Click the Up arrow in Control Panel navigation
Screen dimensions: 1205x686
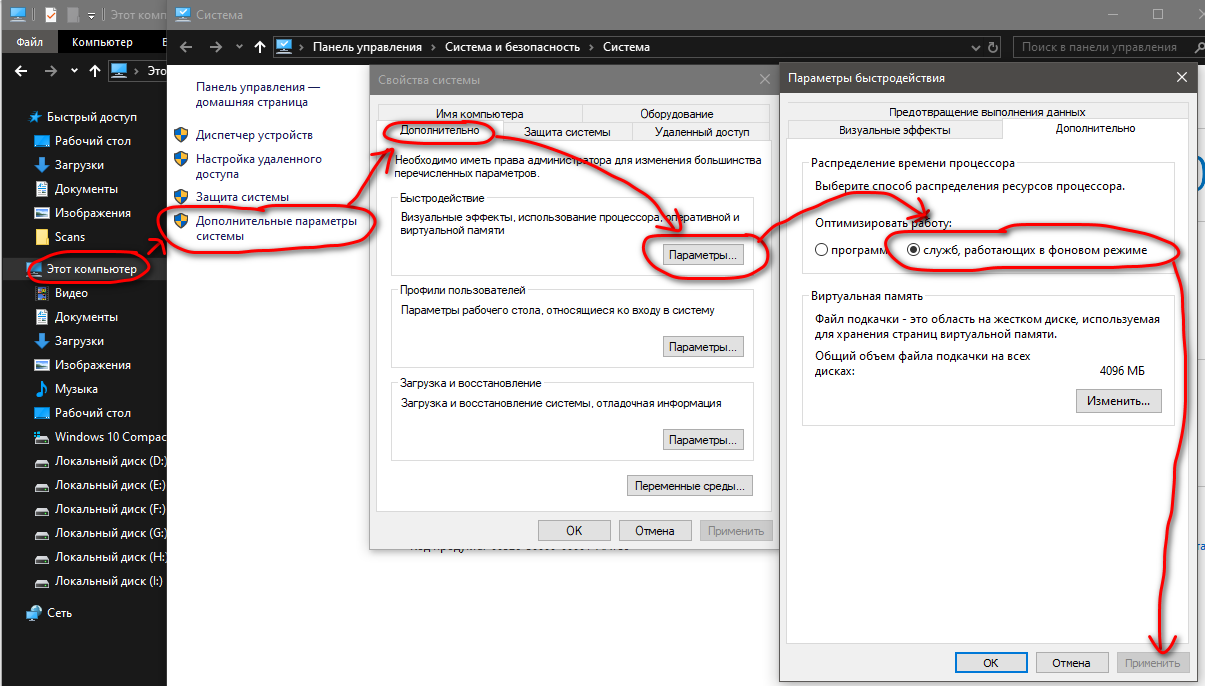pyautogui.click(x=260, y=47)
